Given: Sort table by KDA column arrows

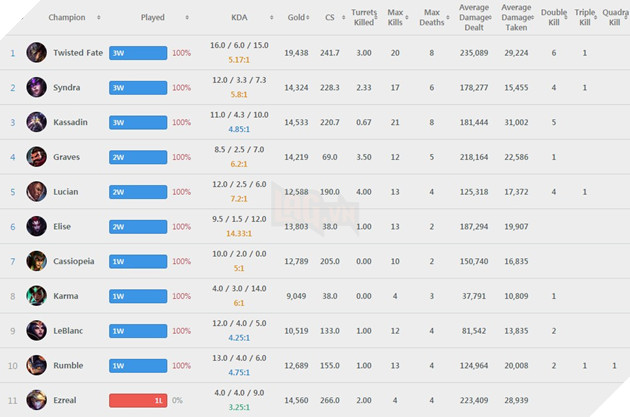Looking at the screenshot, I should 272,17.
